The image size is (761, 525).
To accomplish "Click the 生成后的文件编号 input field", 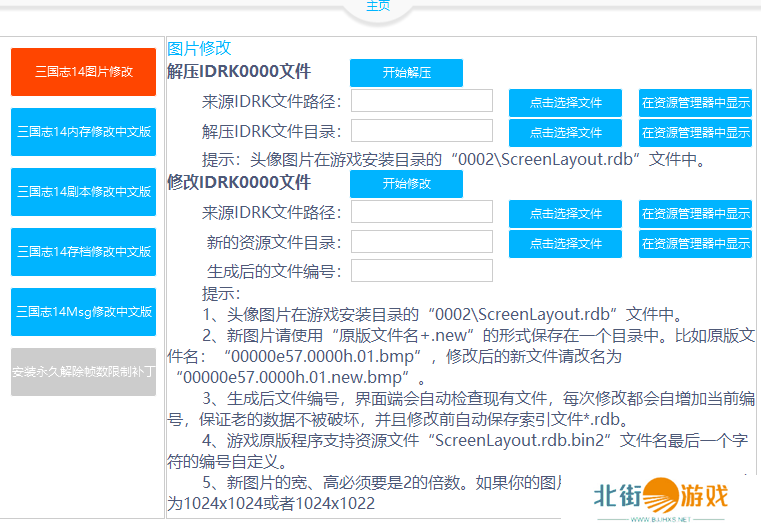I will point(422,271).
